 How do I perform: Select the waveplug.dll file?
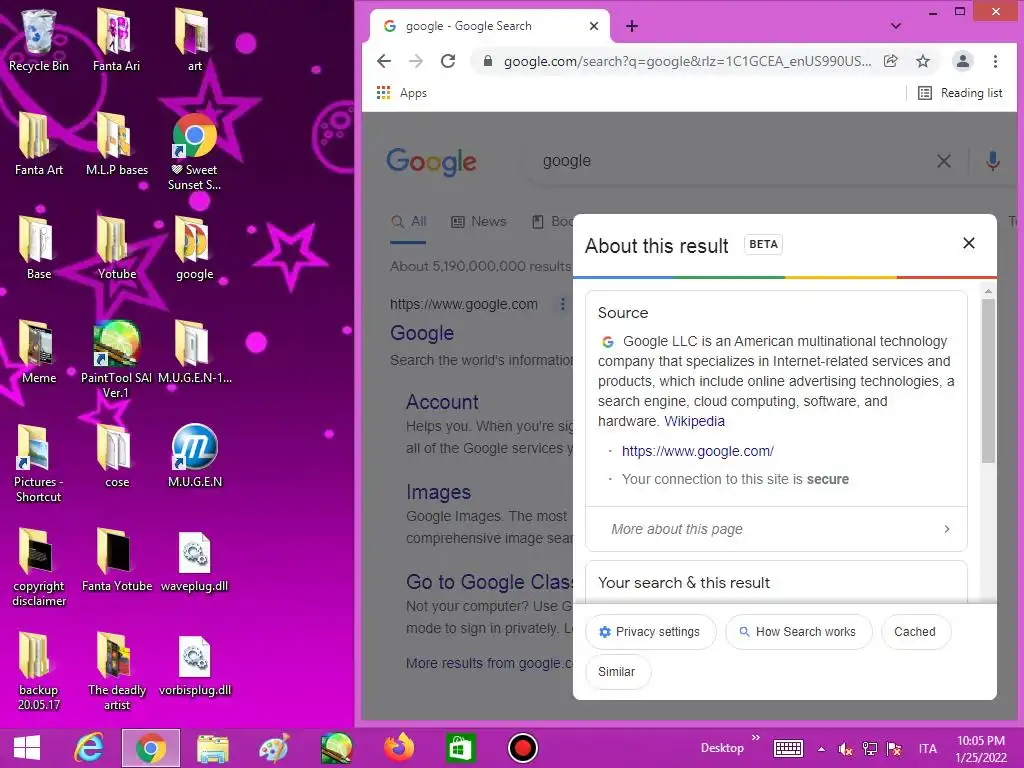(194, 560)
